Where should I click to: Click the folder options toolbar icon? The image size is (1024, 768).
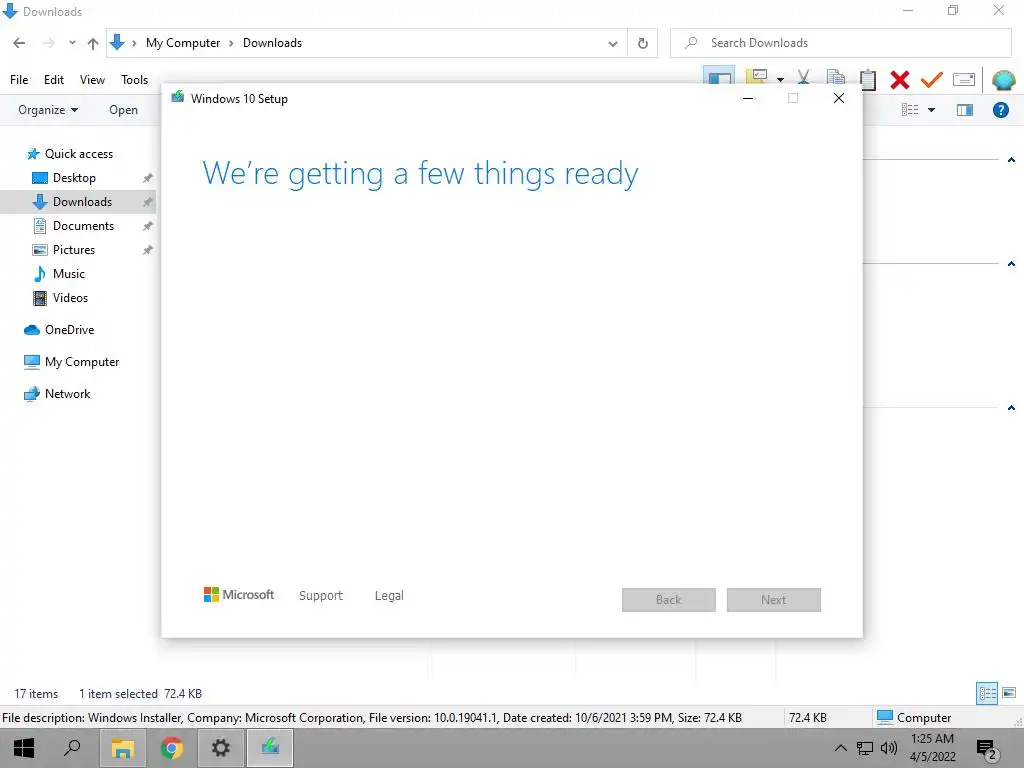click(x=756, y=78)
